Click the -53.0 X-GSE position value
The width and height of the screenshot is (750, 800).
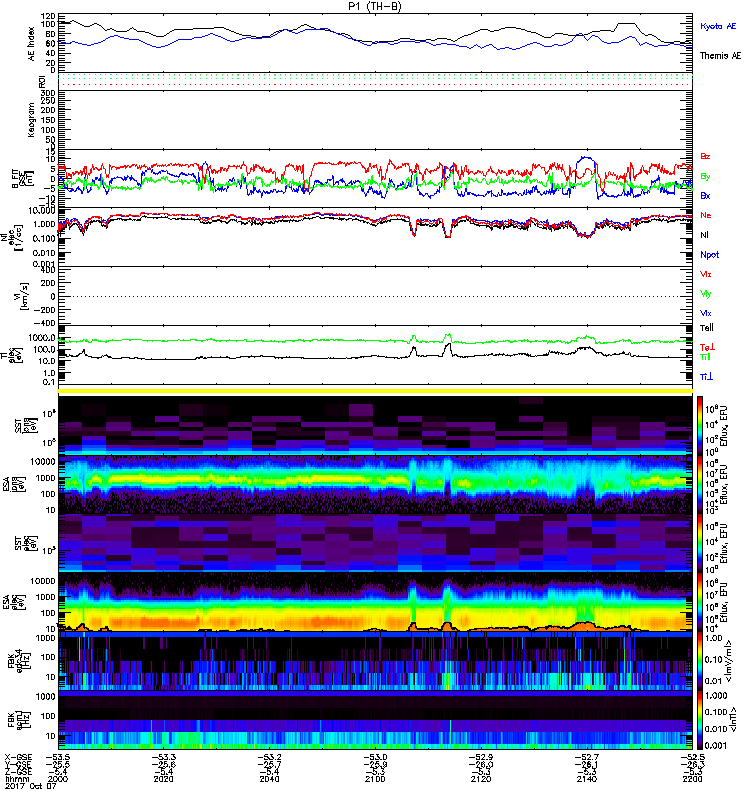pos(375,757)
